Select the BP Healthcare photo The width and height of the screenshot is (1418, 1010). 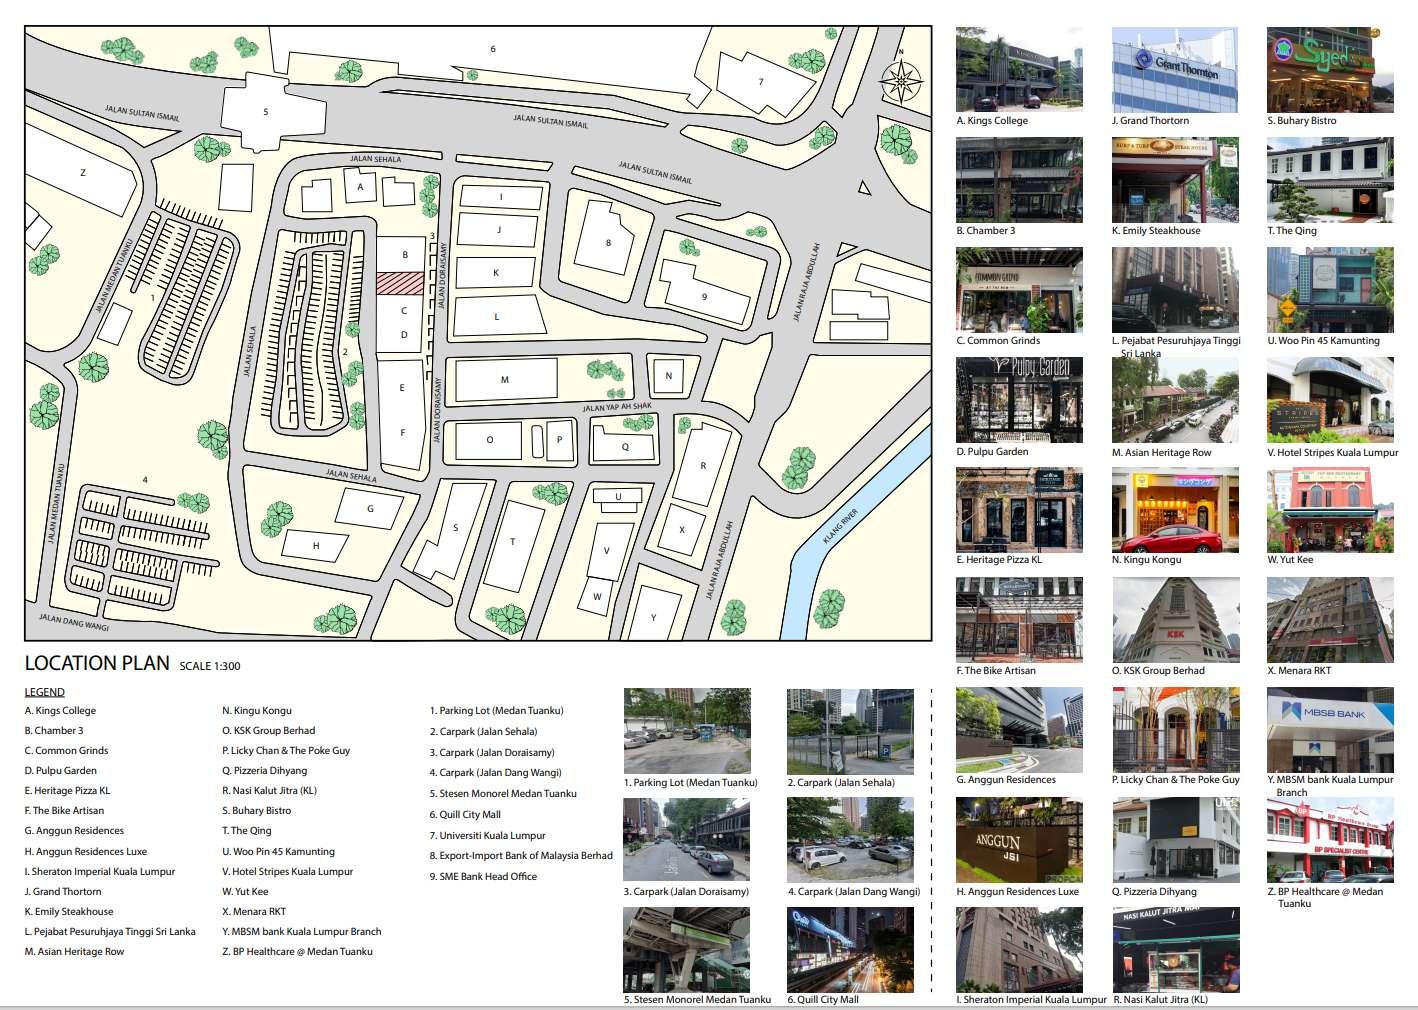1330,840
